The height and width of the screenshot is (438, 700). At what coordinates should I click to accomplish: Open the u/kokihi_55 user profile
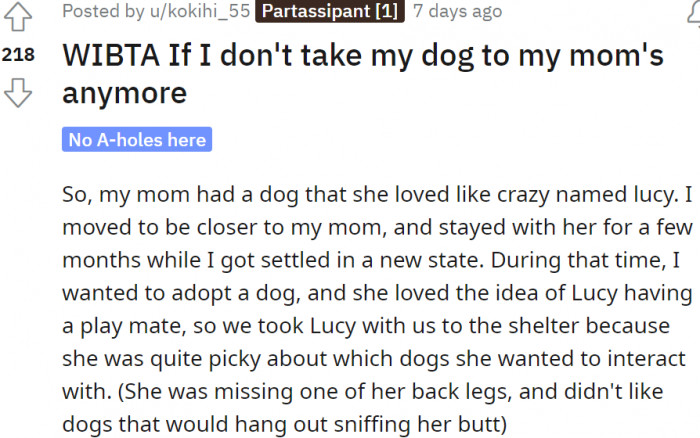200,11
